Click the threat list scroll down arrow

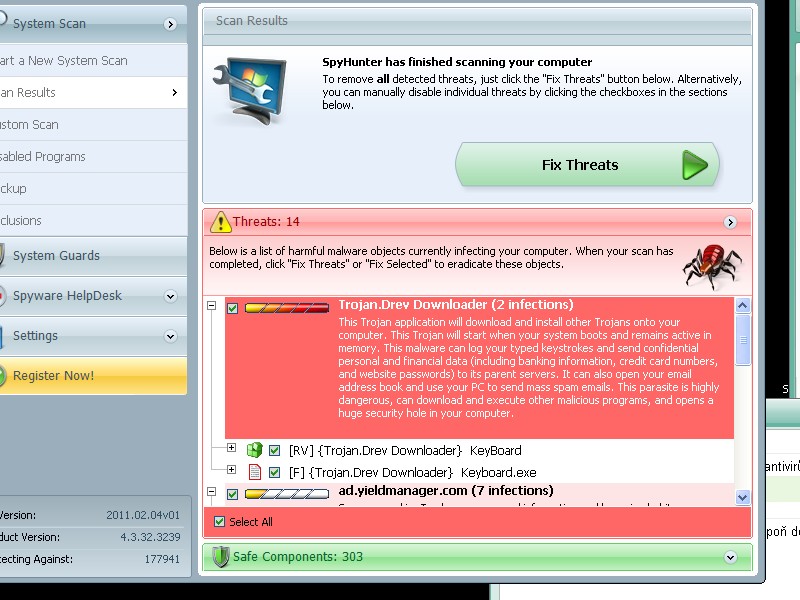pos(743,497)
